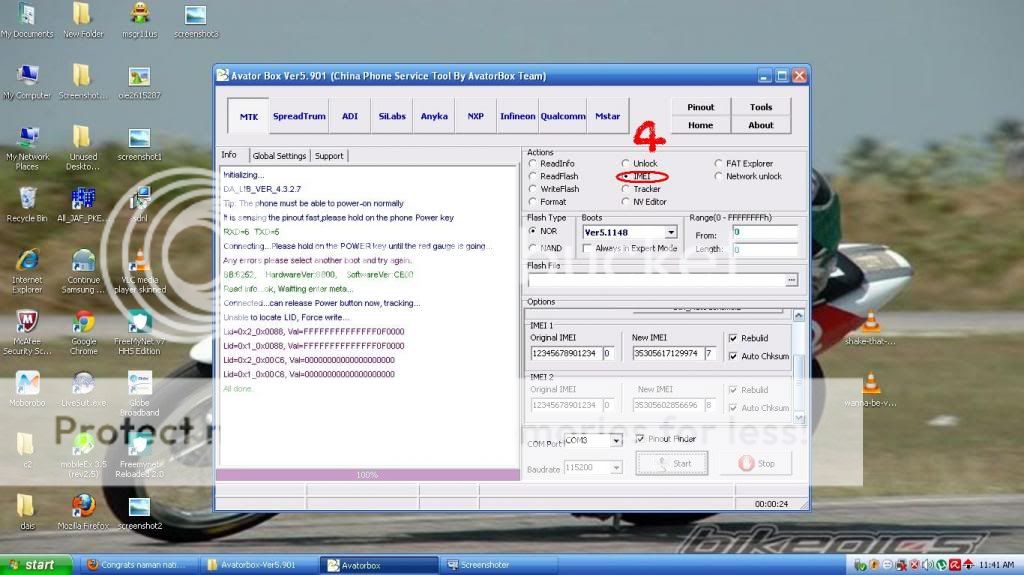This screenshot has width=1024, height=575.
Task: Open Globe Broadband desktop icon
Action: click(139, 394)
